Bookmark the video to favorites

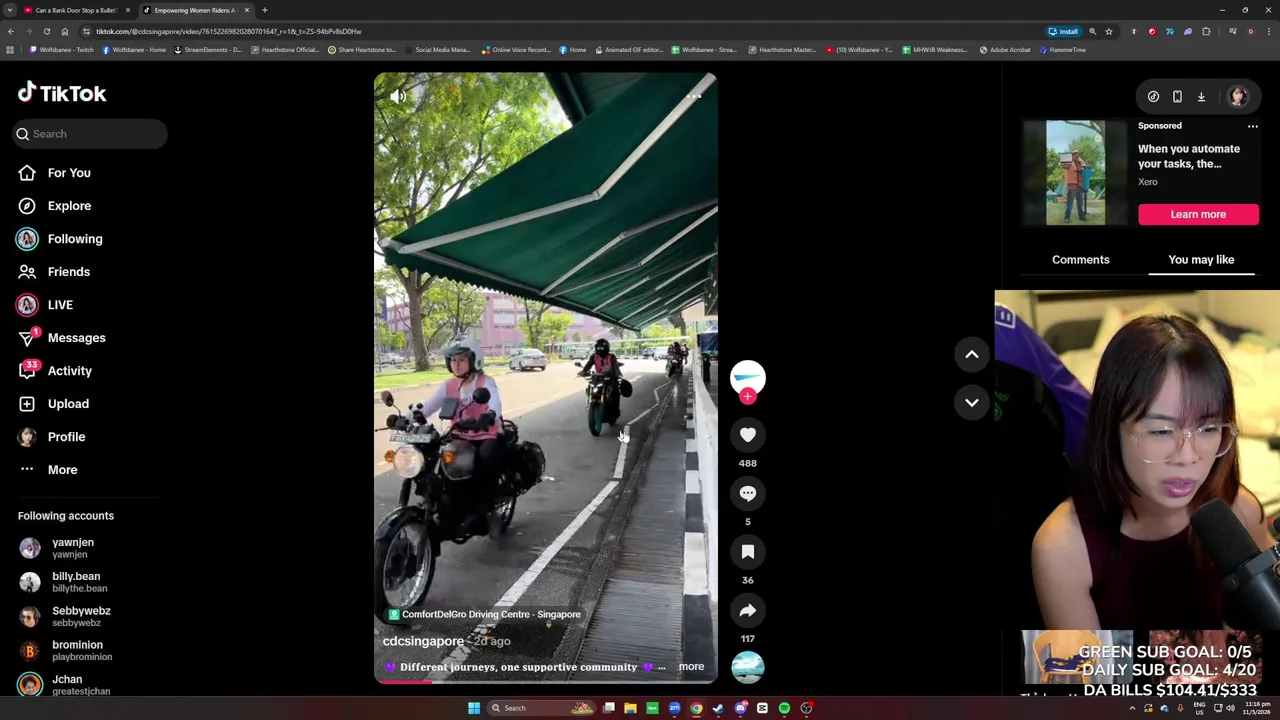pyautogui.click(x=747, y=552)
